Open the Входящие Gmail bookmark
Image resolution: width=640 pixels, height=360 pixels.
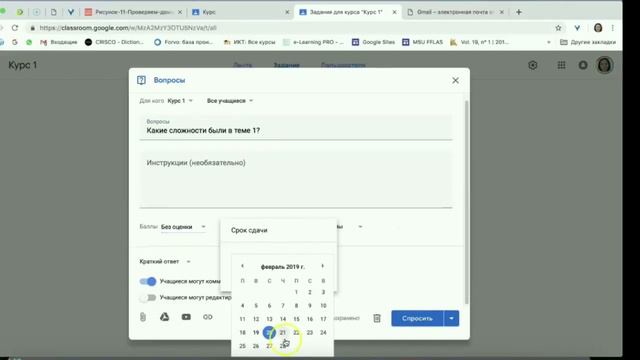pyautogui.click(x=59, y=42)
